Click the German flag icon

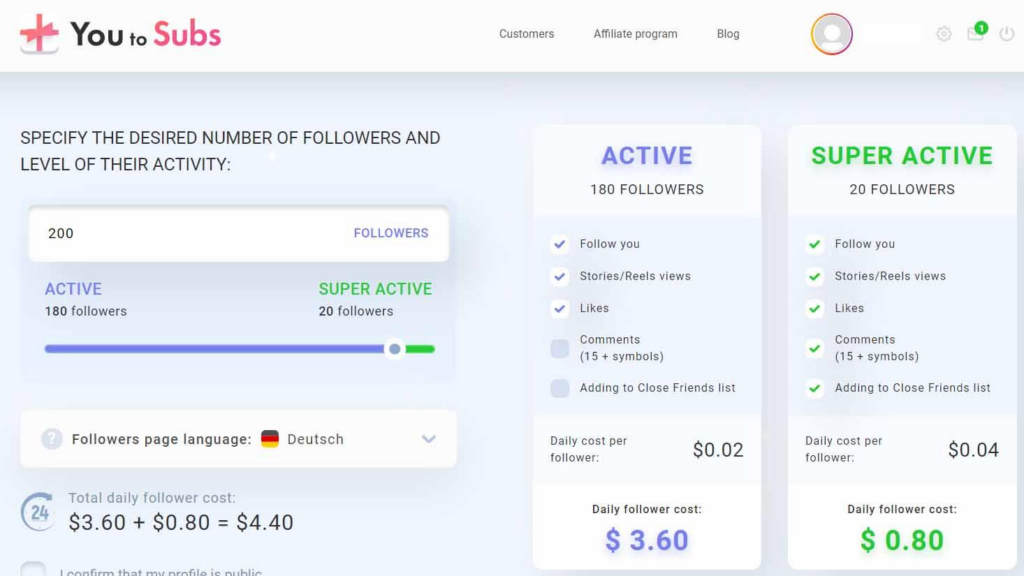point(270,439)
